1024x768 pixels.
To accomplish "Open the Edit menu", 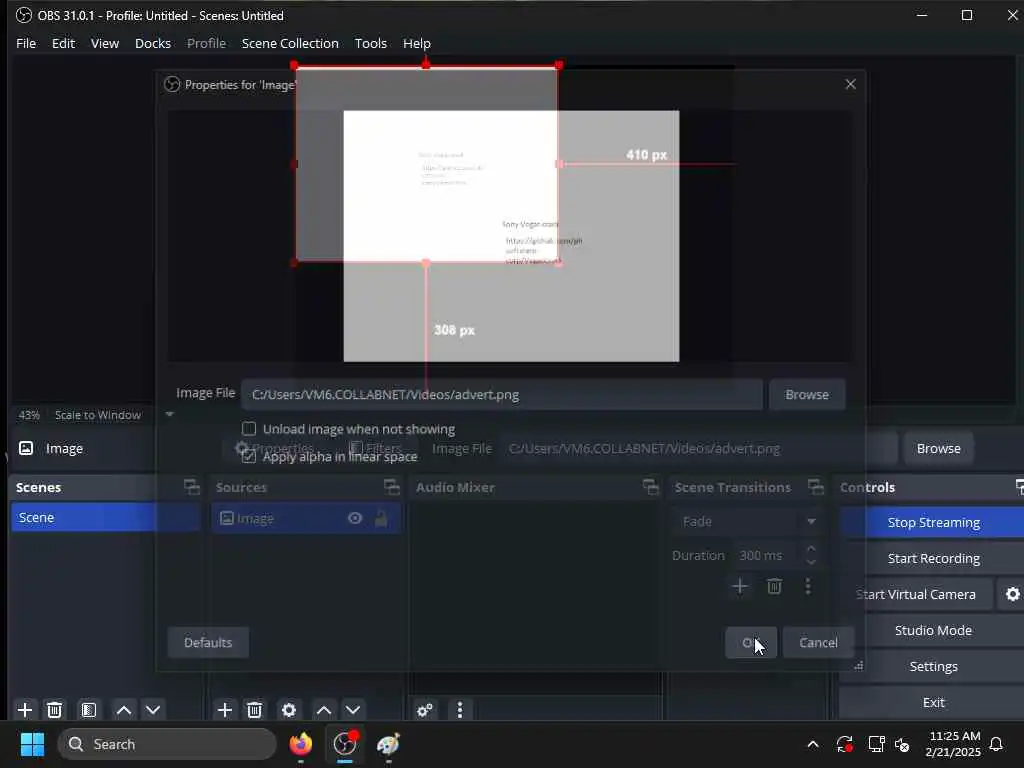I will pyautogui.click(x=63, y=43).
